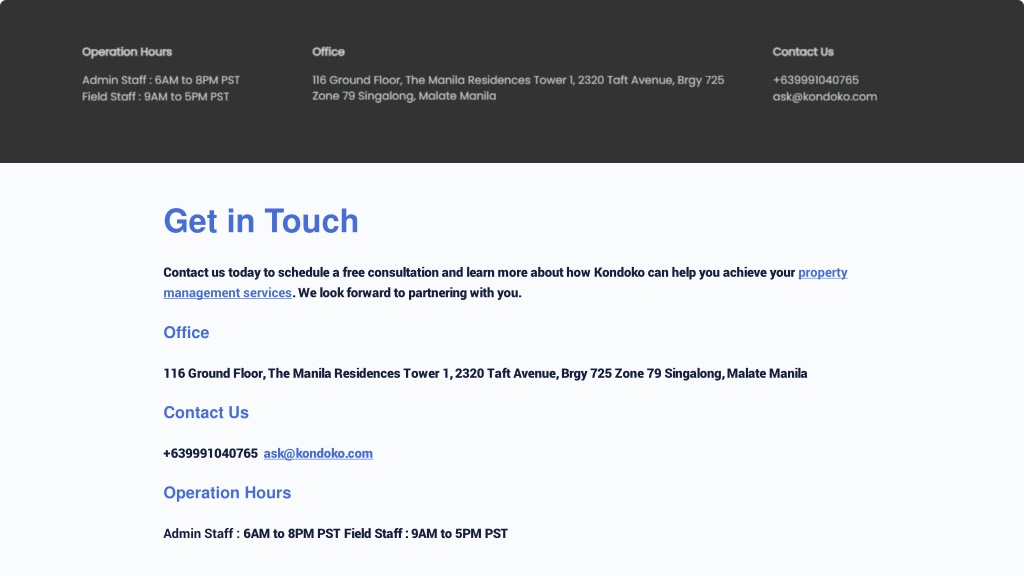Screen dimensions: 1024x576
Task: Click 'Admin Staff : 6AM to 8PM PST' in the header
Action: coord(161,80)
